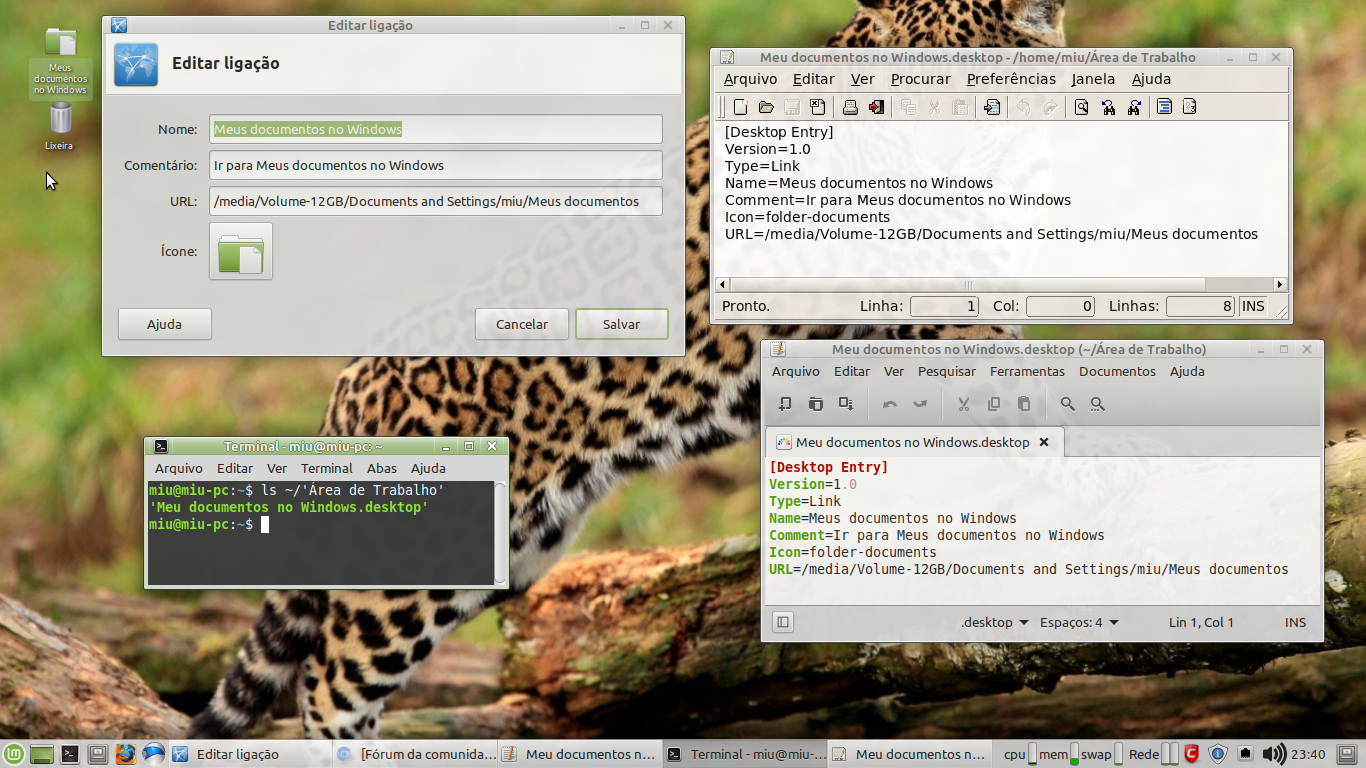Open the Abas menu in the terminal
The image size is (1366, 768).
[381, 468]
